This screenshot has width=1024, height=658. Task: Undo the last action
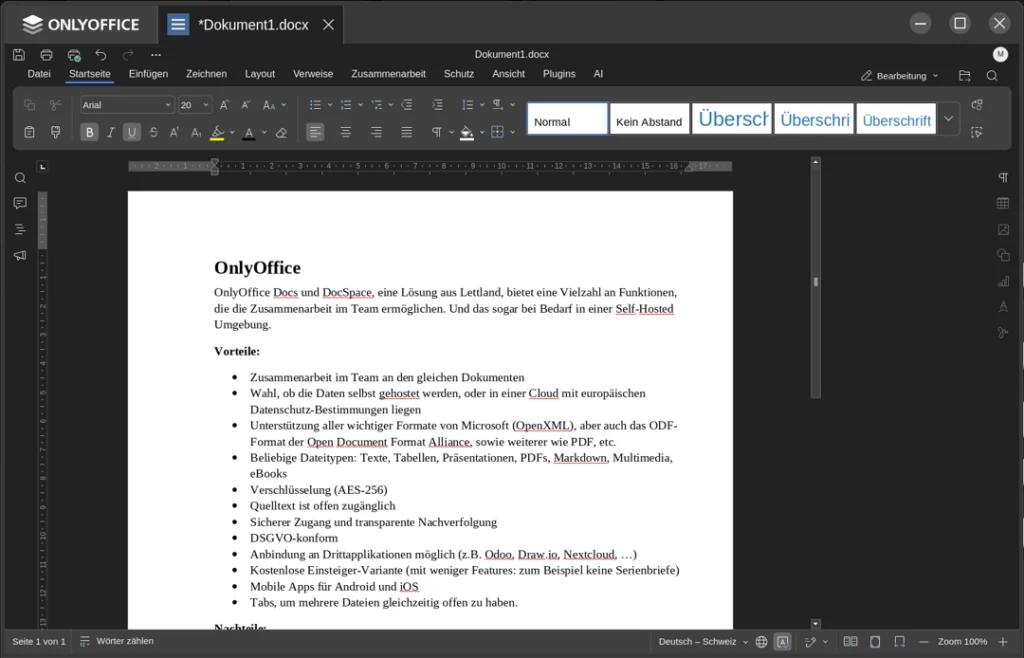(101, 55)
